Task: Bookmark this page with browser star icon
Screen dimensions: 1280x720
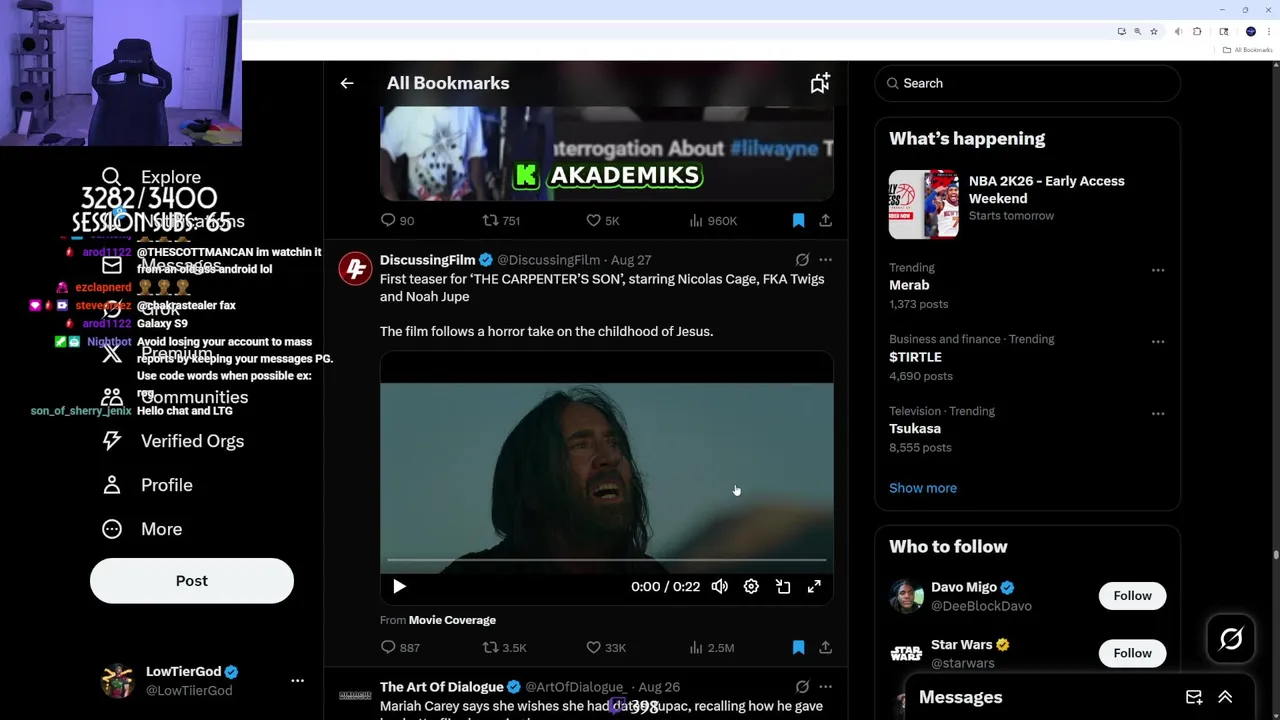Action: click(x=1153, y=32)
